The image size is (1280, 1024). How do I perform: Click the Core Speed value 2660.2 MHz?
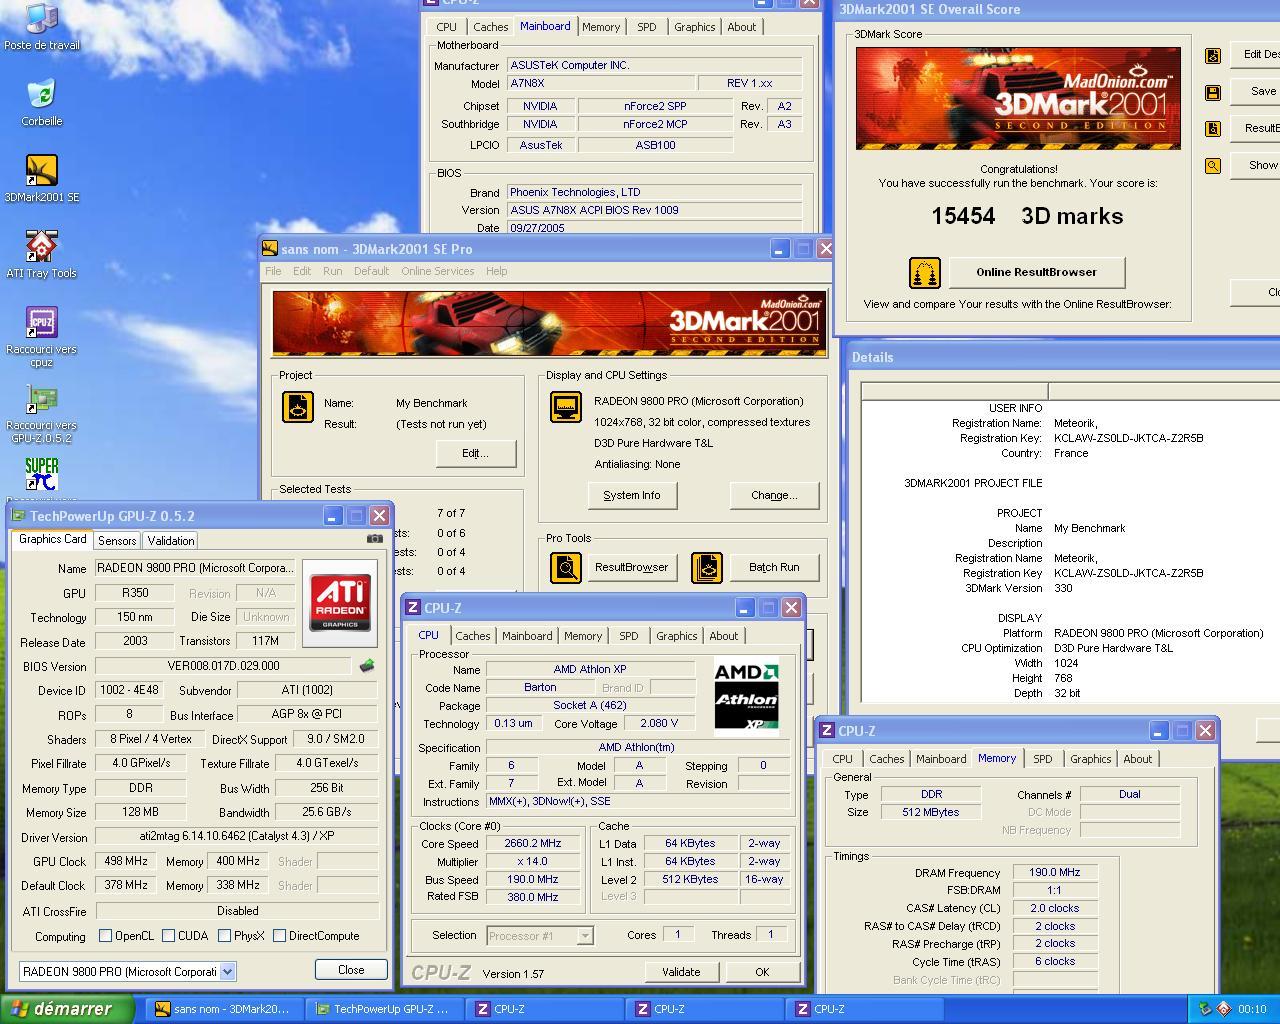pyautogui.click(x=532, y=843)
